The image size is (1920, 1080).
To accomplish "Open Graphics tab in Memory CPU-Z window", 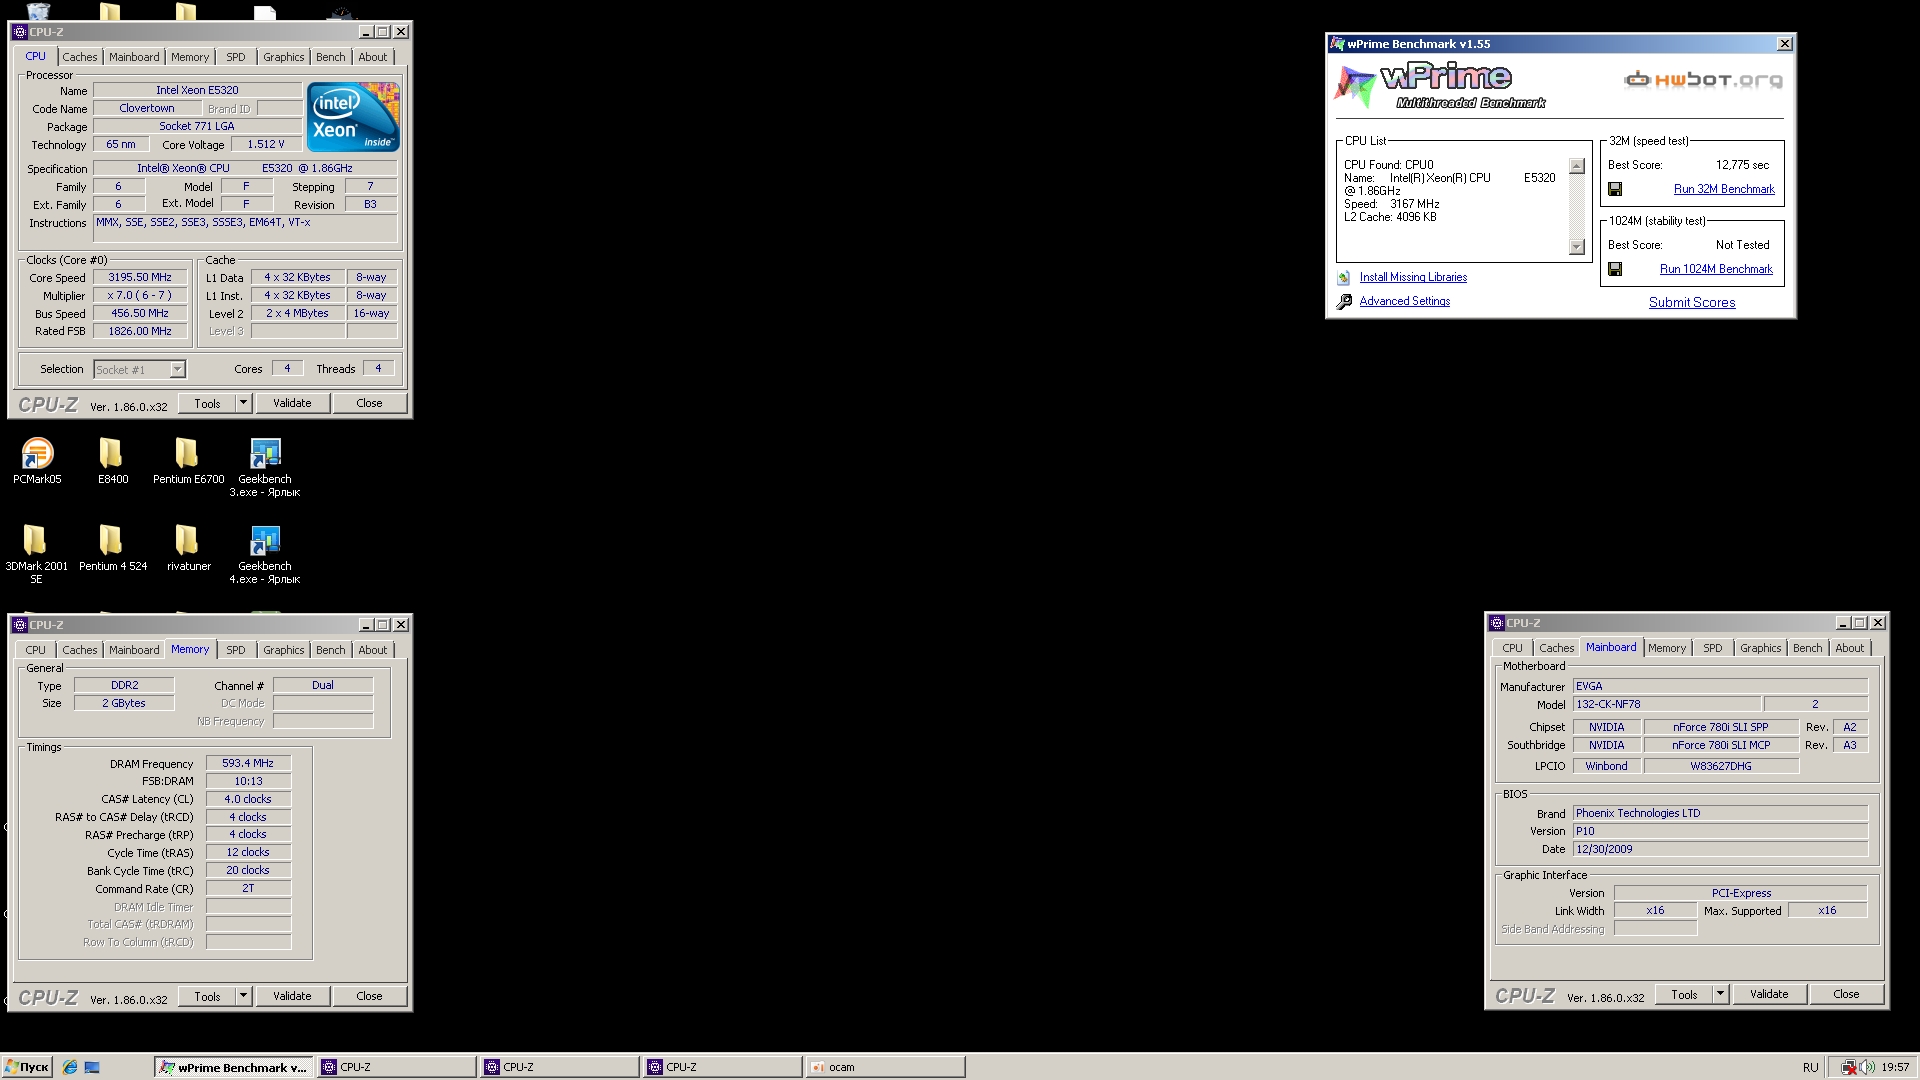I will [284, 650].
